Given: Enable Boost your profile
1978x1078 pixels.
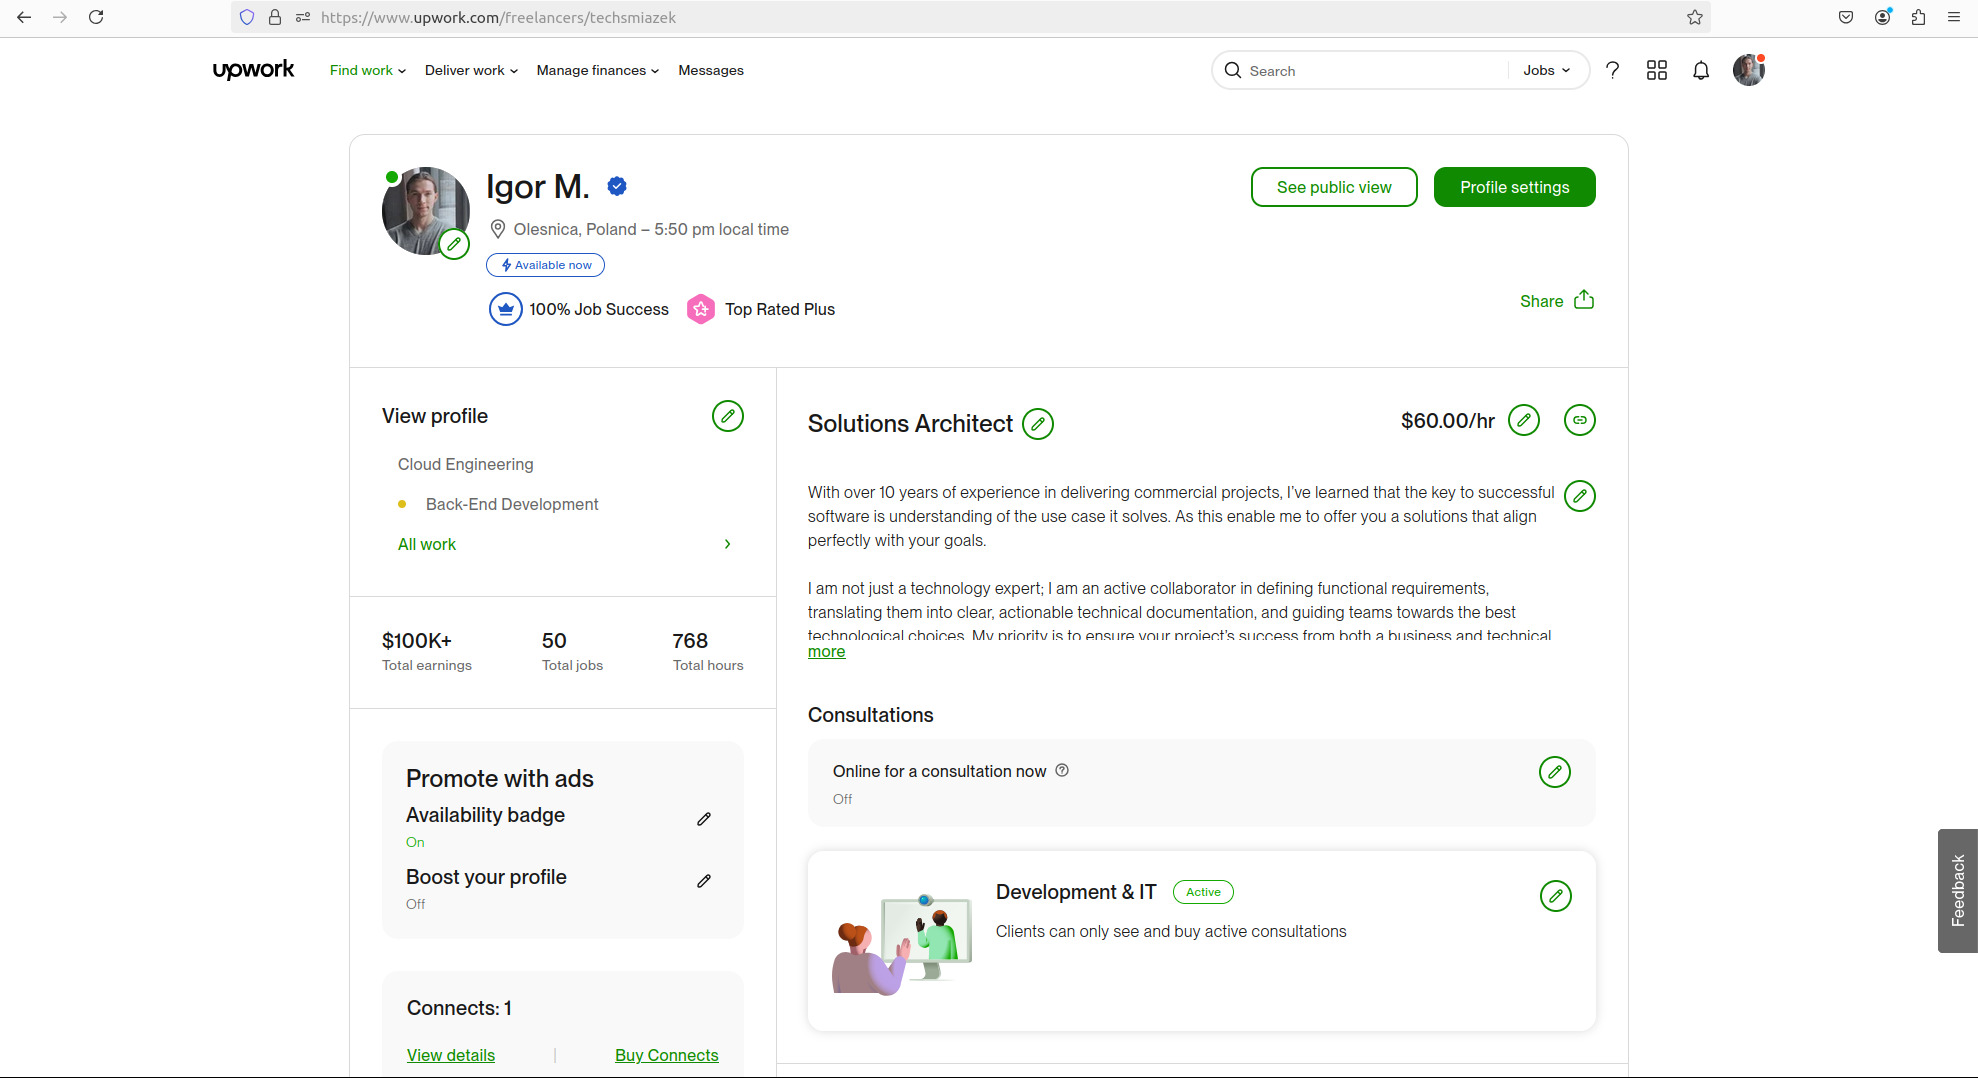Looking at the screenshot, I should tap(704, 880).
